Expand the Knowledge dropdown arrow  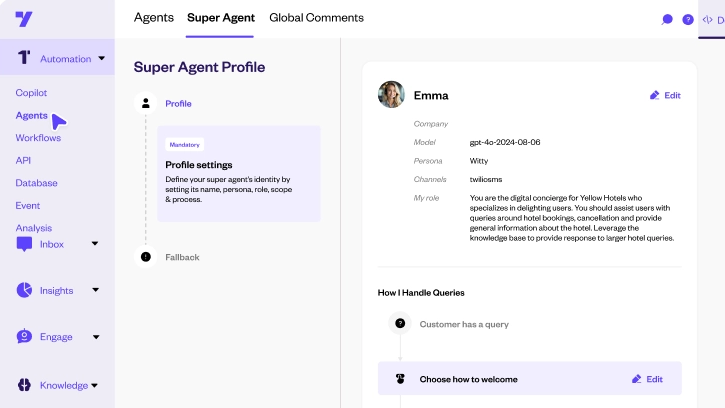click(x=94, y=385)
